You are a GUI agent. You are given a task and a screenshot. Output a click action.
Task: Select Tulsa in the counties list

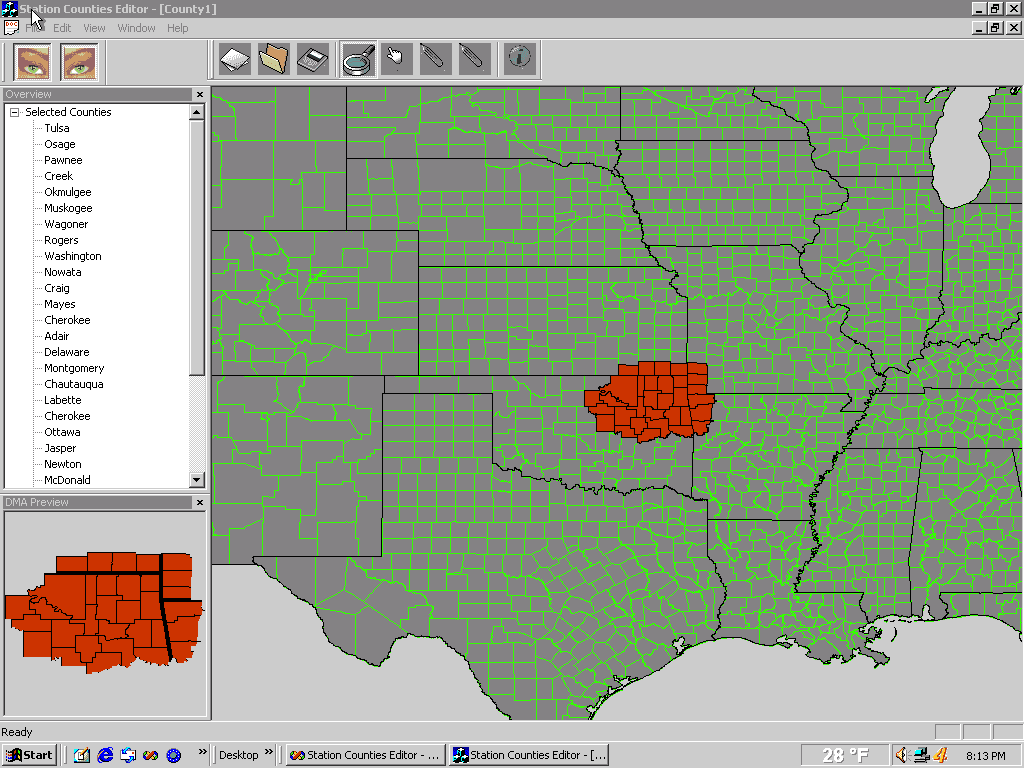(57, 127)
